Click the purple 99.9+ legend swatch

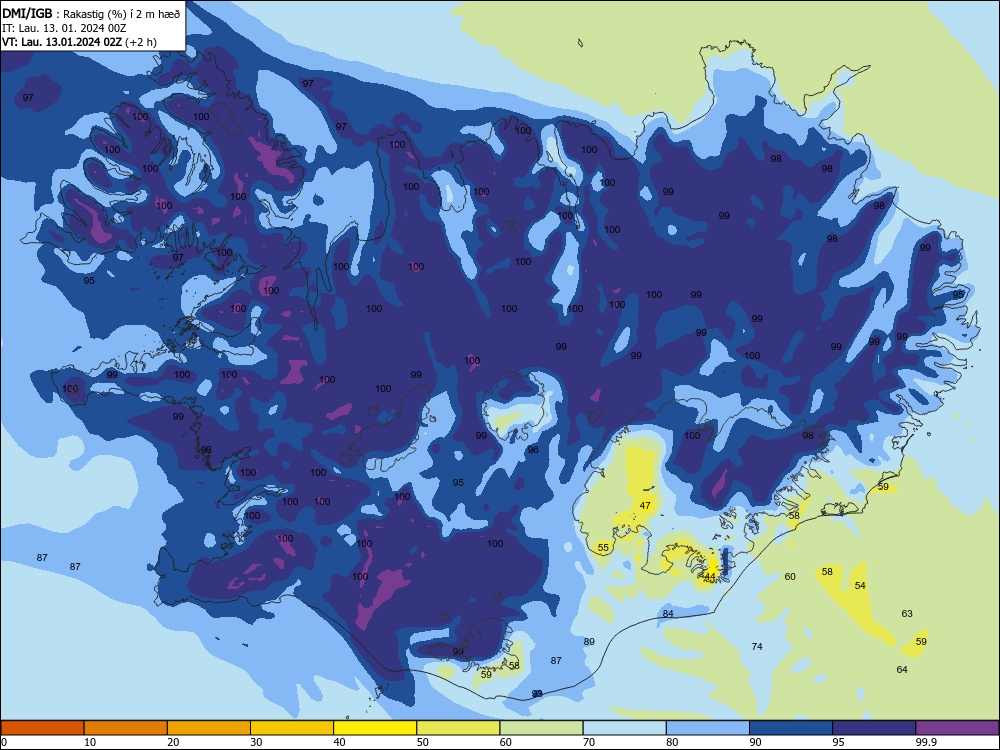[x=957, y=728]
